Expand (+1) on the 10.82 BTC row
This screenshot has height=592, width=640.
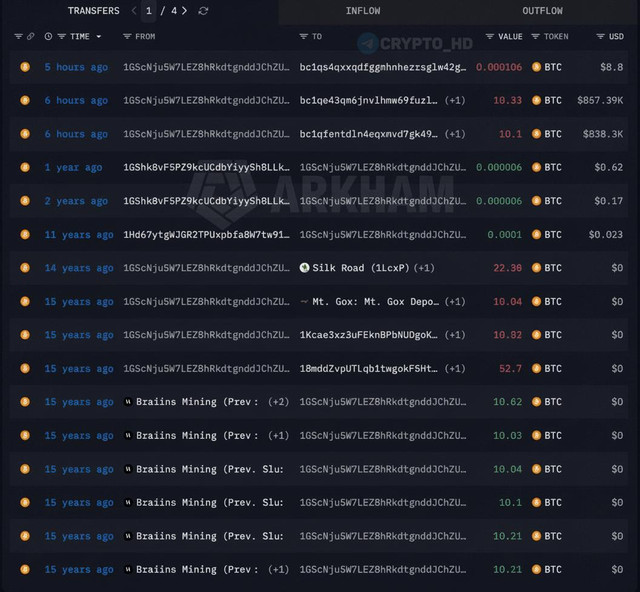point(455,335)
